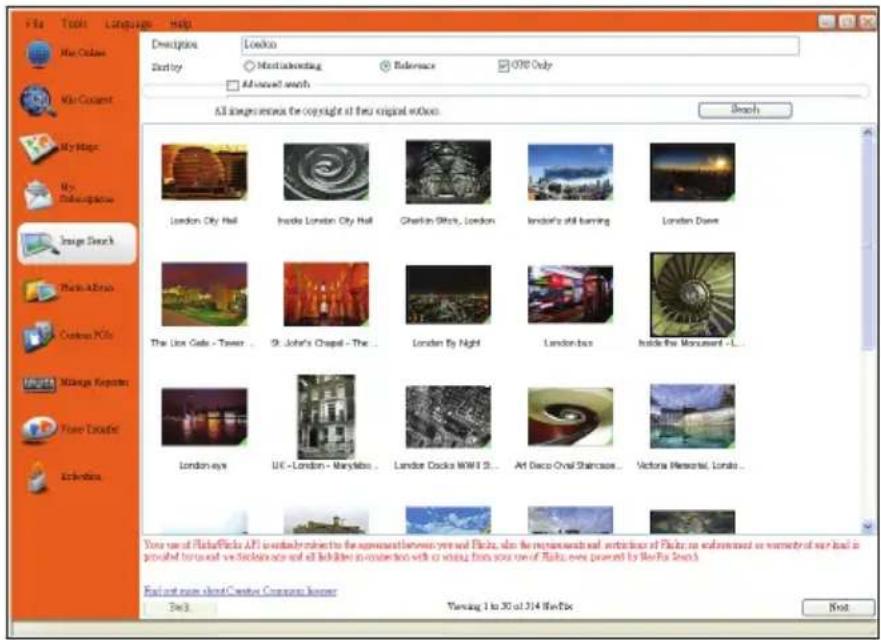Select the London Docks WWII thumbnail
This screenshot has width=881, height=640.
(448, 417)
